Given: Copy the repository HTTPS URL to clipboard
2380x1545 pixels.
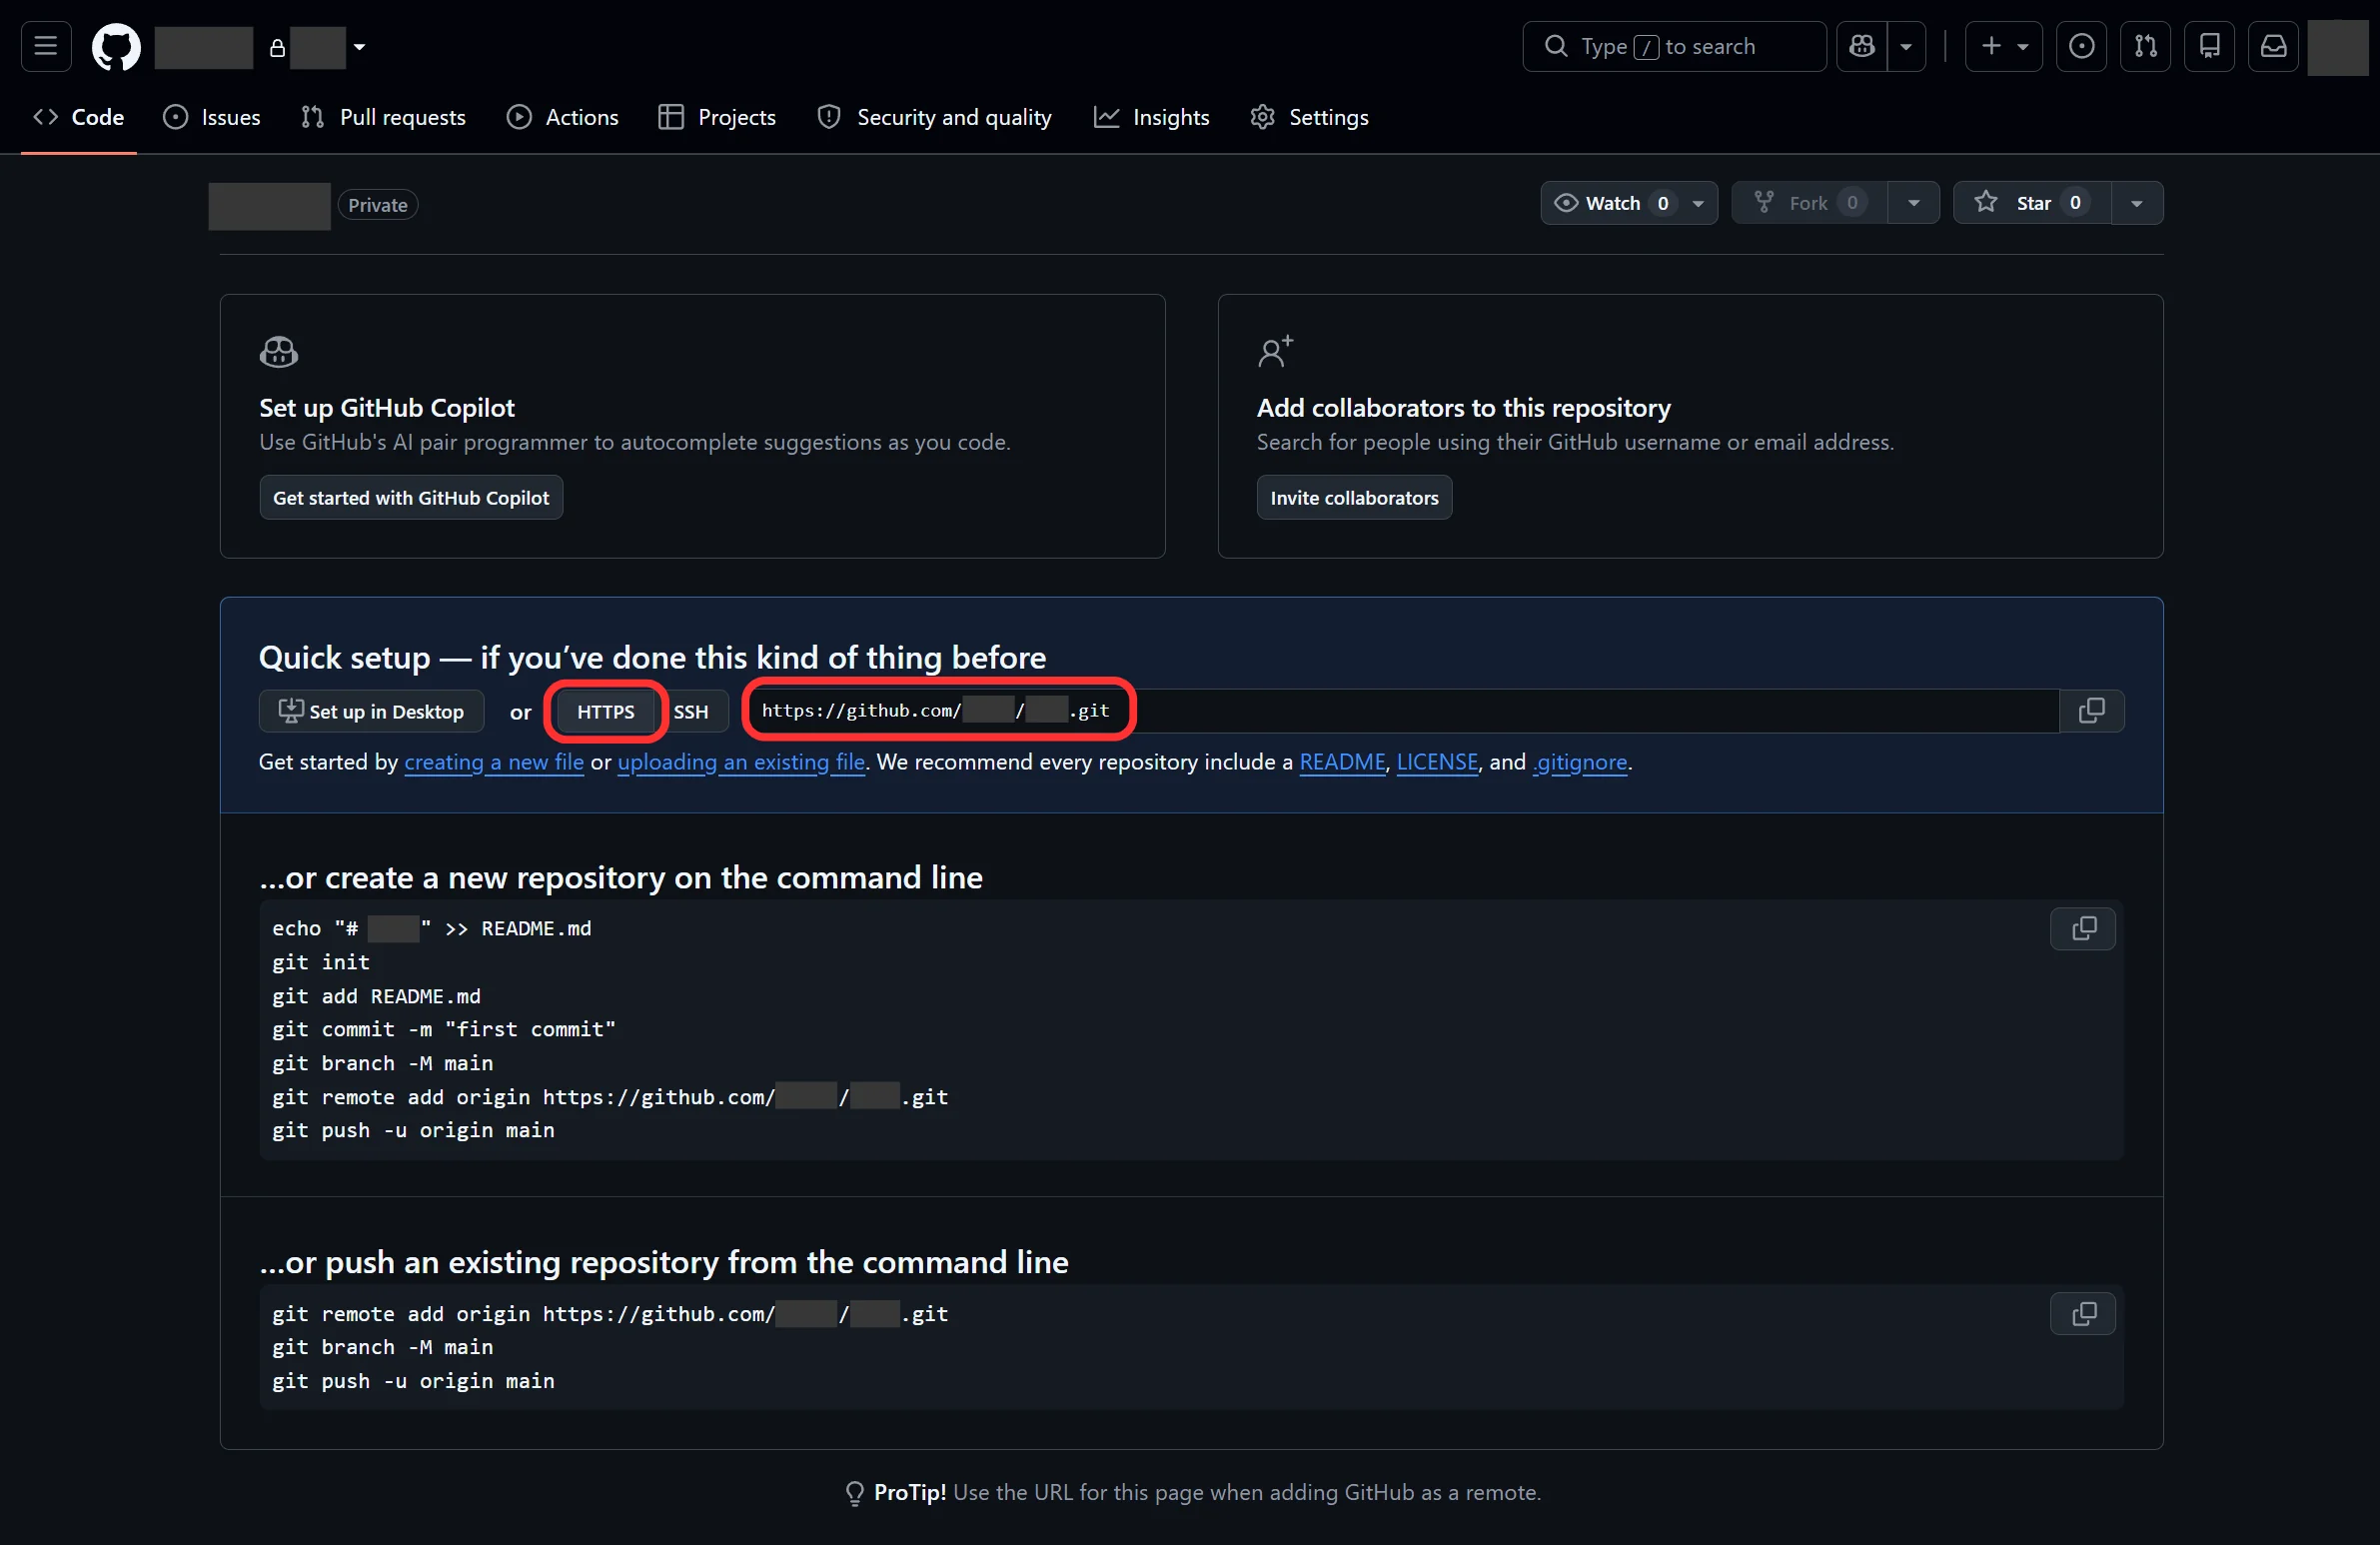Looking at the screenshot, I should (x=2091, y=711).
